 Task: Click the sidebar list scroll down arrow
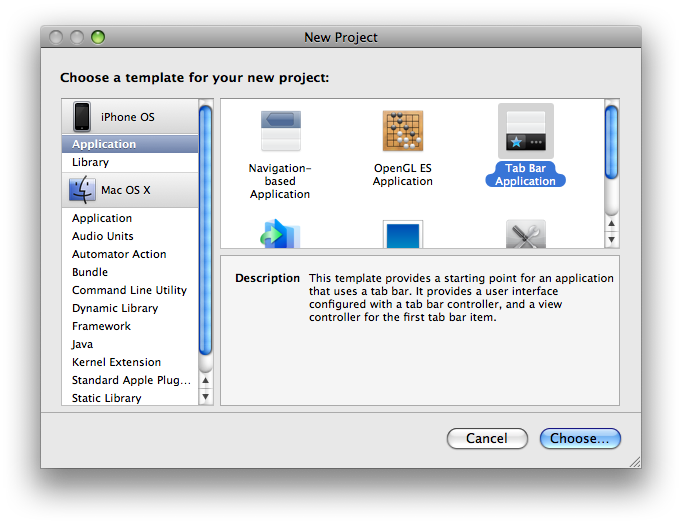[x=206, y=396]
